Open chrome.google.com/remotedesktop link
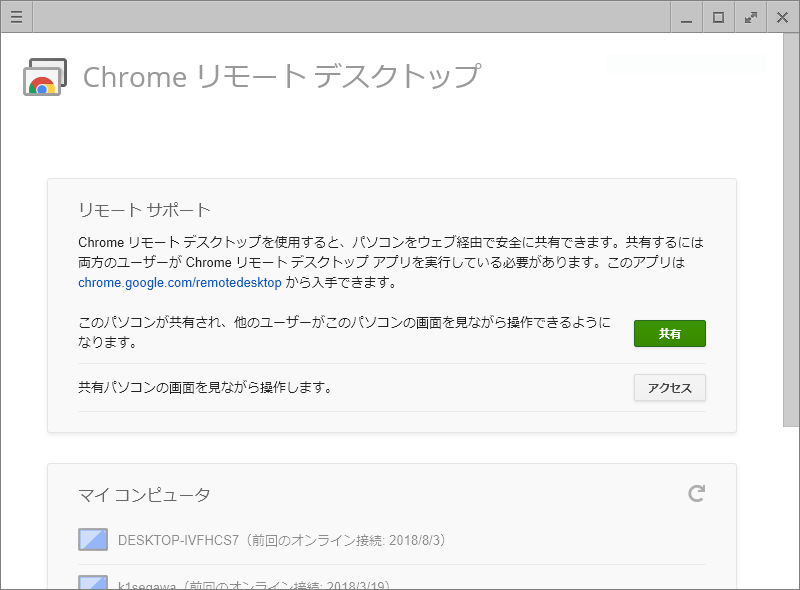800x590 pixels. pos(180,282)
